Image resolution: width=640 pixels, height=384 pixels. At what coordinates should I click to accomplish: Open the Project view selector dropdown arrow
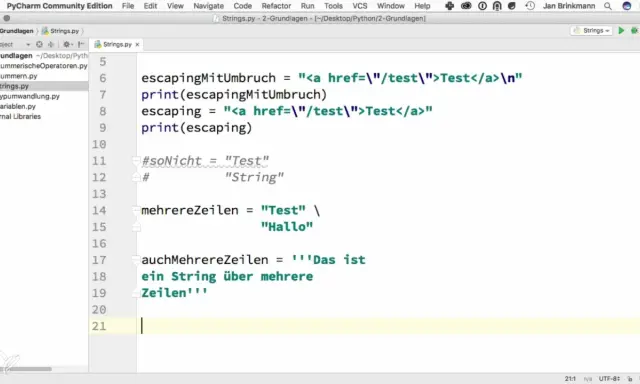point(28,44)
